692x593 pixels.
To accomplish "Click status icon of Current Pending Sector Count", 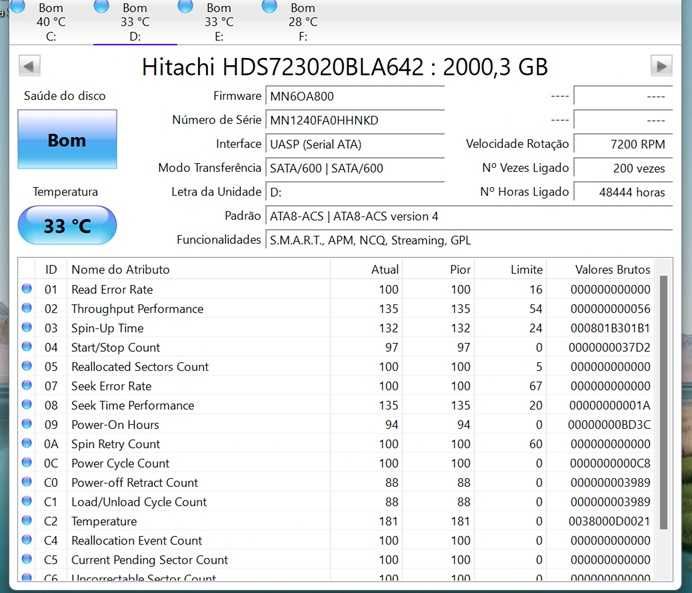I will pos(26,559).
